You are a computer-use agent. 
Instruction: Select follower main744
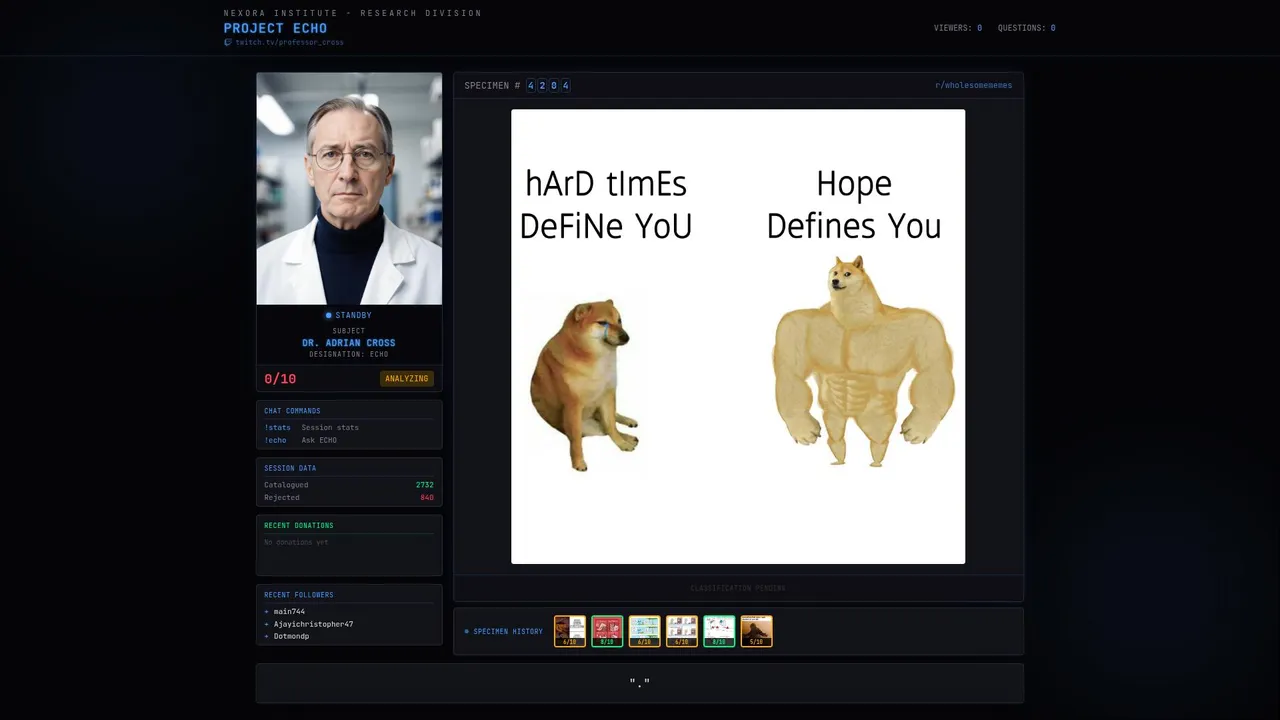pos(289,611)
